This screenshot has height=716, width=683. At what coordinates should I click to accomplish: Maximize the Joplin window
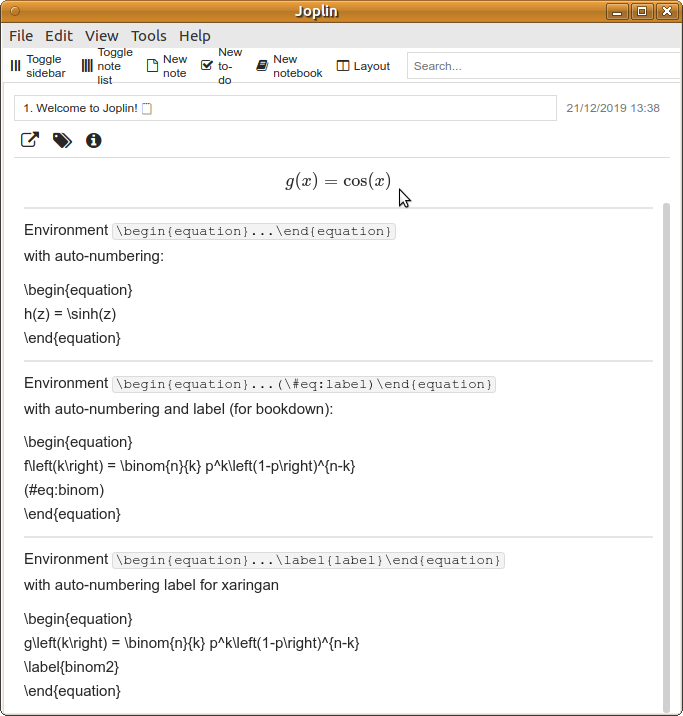tap(642, 11)
